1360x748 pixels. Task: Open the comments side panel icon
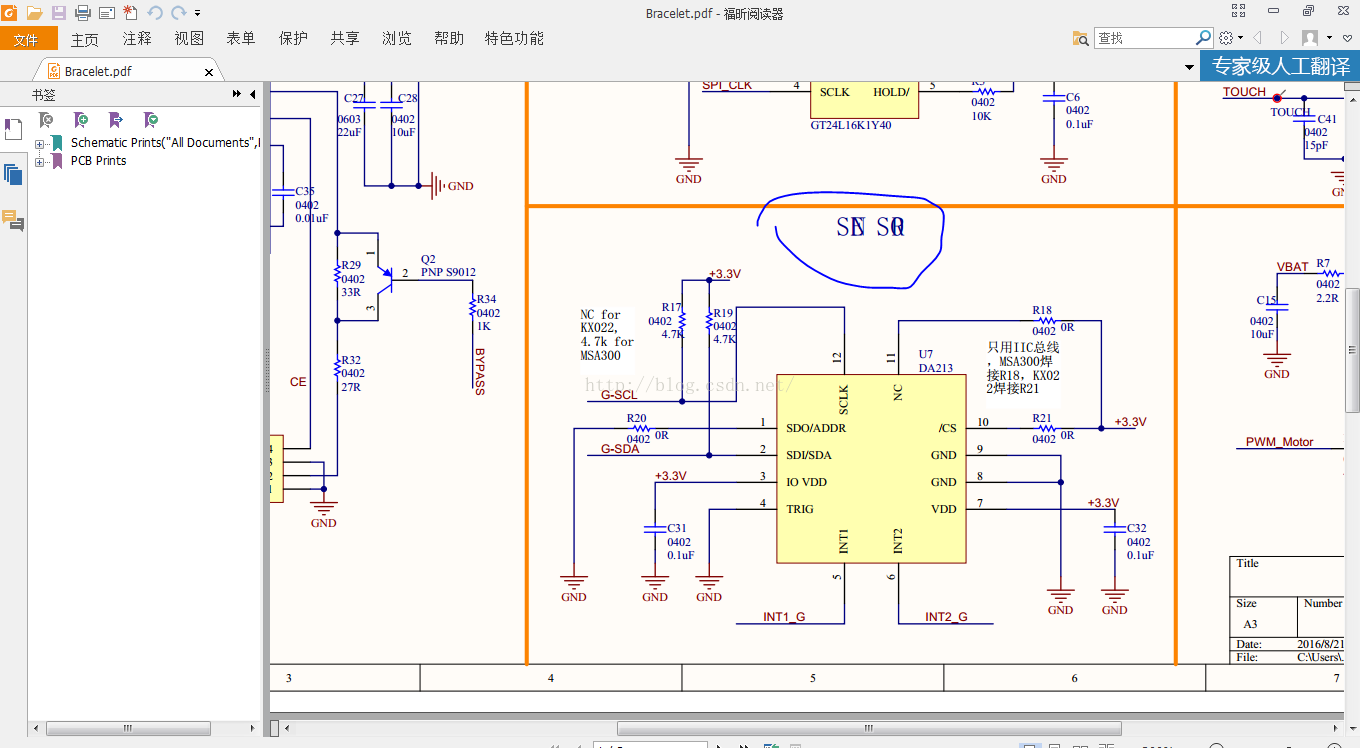click(x=13, y=221)
